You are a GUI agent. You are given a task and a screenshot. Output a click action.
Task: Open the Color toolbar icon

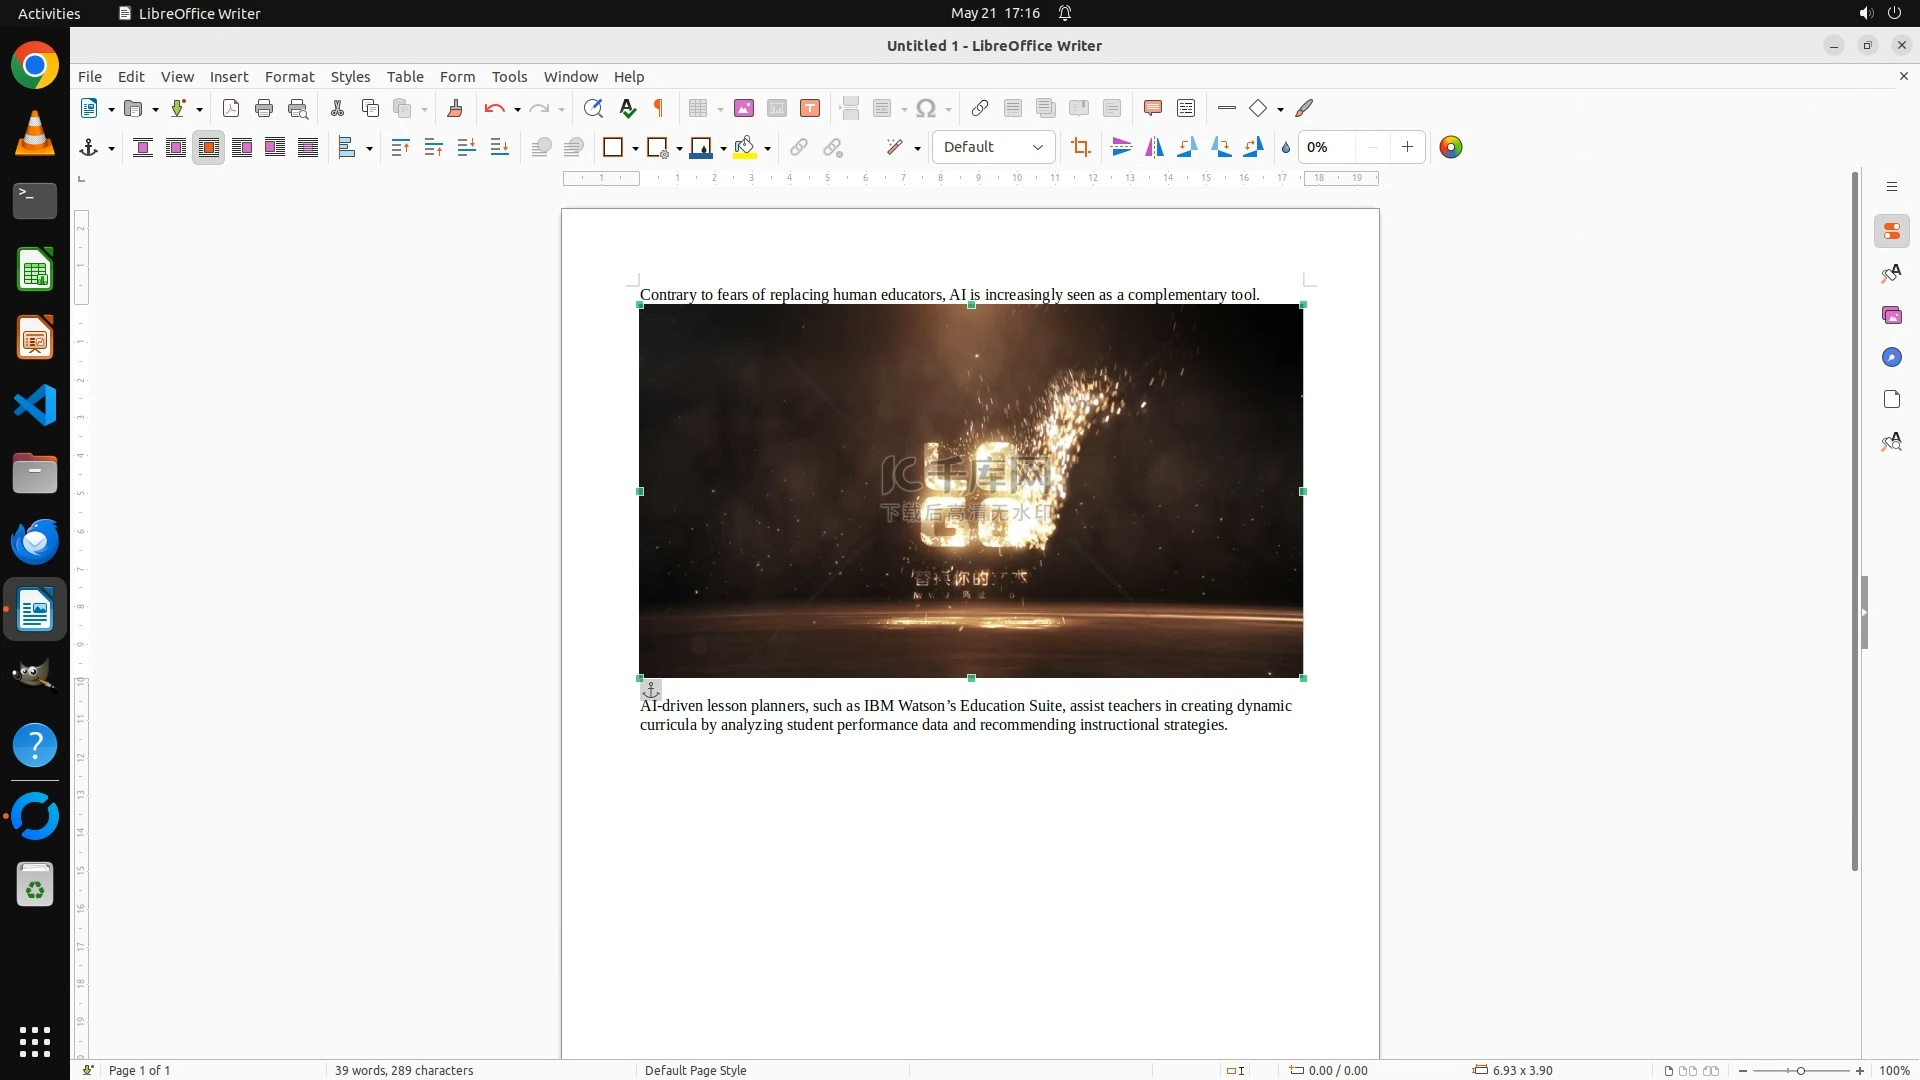click(1450, 147)
